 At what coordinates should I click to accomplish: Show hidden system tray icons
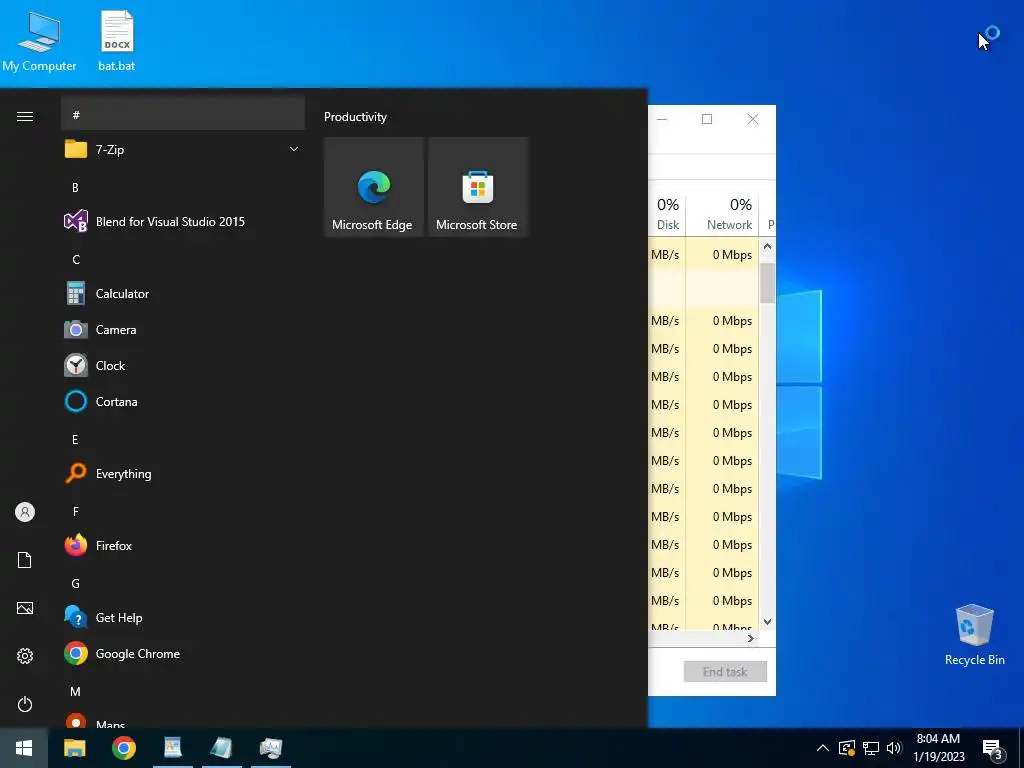click(823, 748)
